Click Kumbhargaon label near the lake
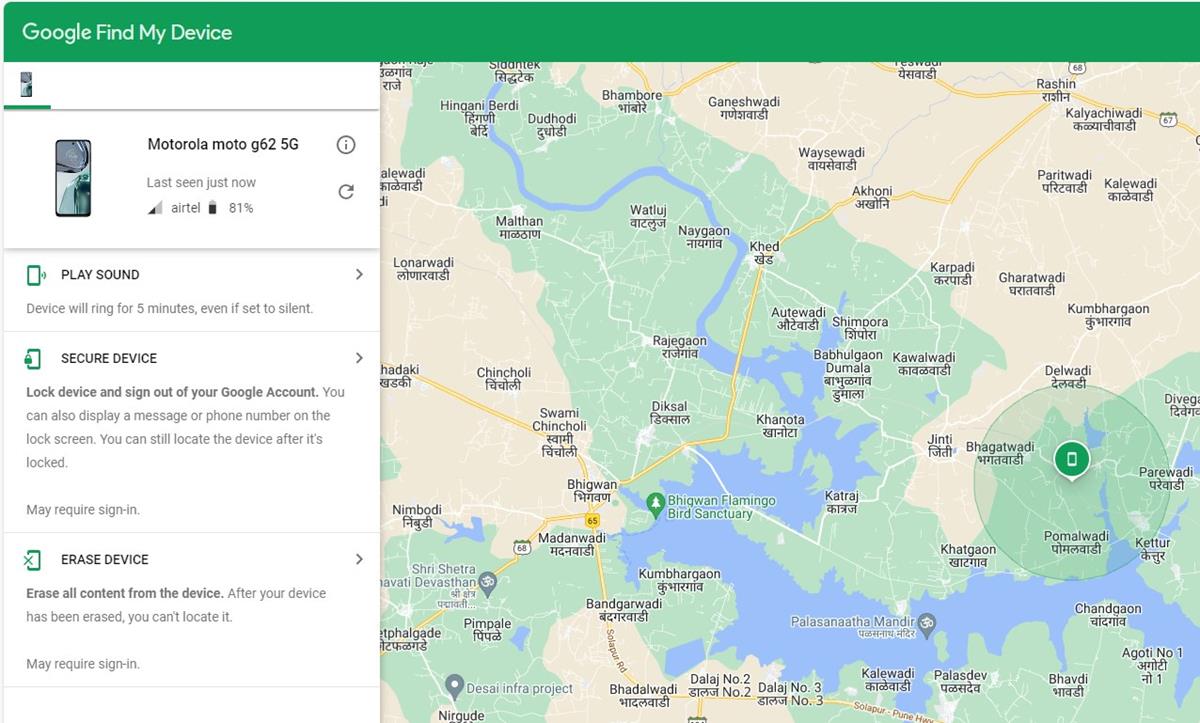The image size is (1200, 723). (679, 581)
